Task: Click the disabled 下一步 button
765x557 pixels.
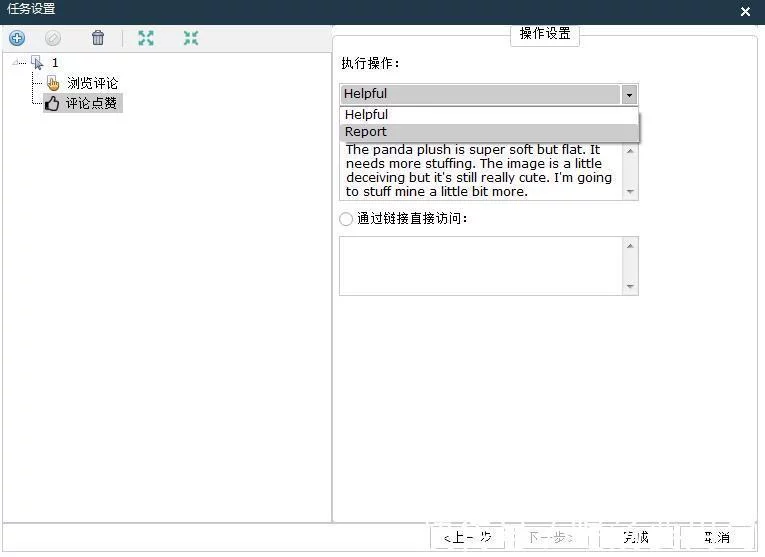Action: coord(551,537)
